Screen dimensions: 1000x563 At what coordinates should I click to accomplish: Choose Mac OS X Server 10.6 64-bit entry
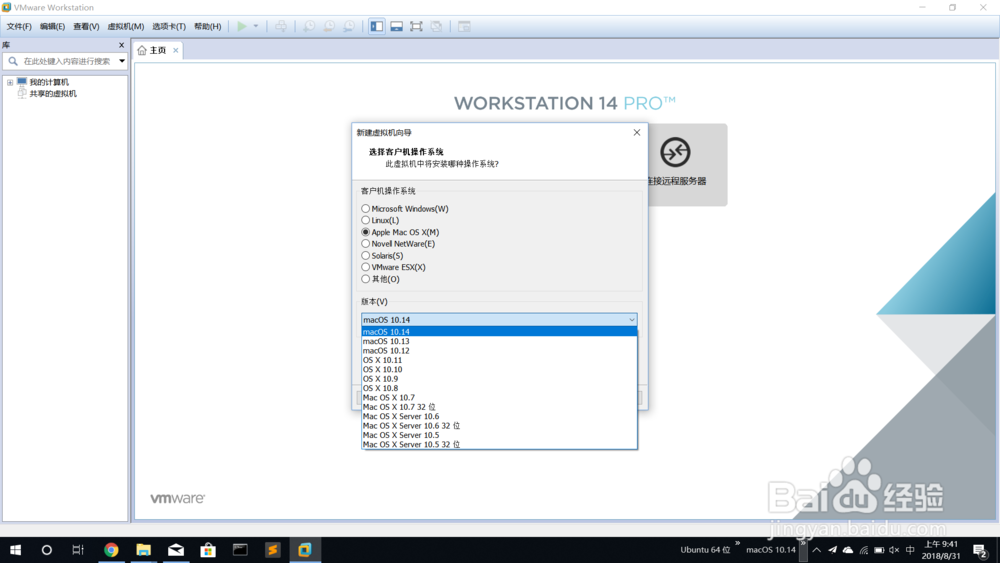499,416
